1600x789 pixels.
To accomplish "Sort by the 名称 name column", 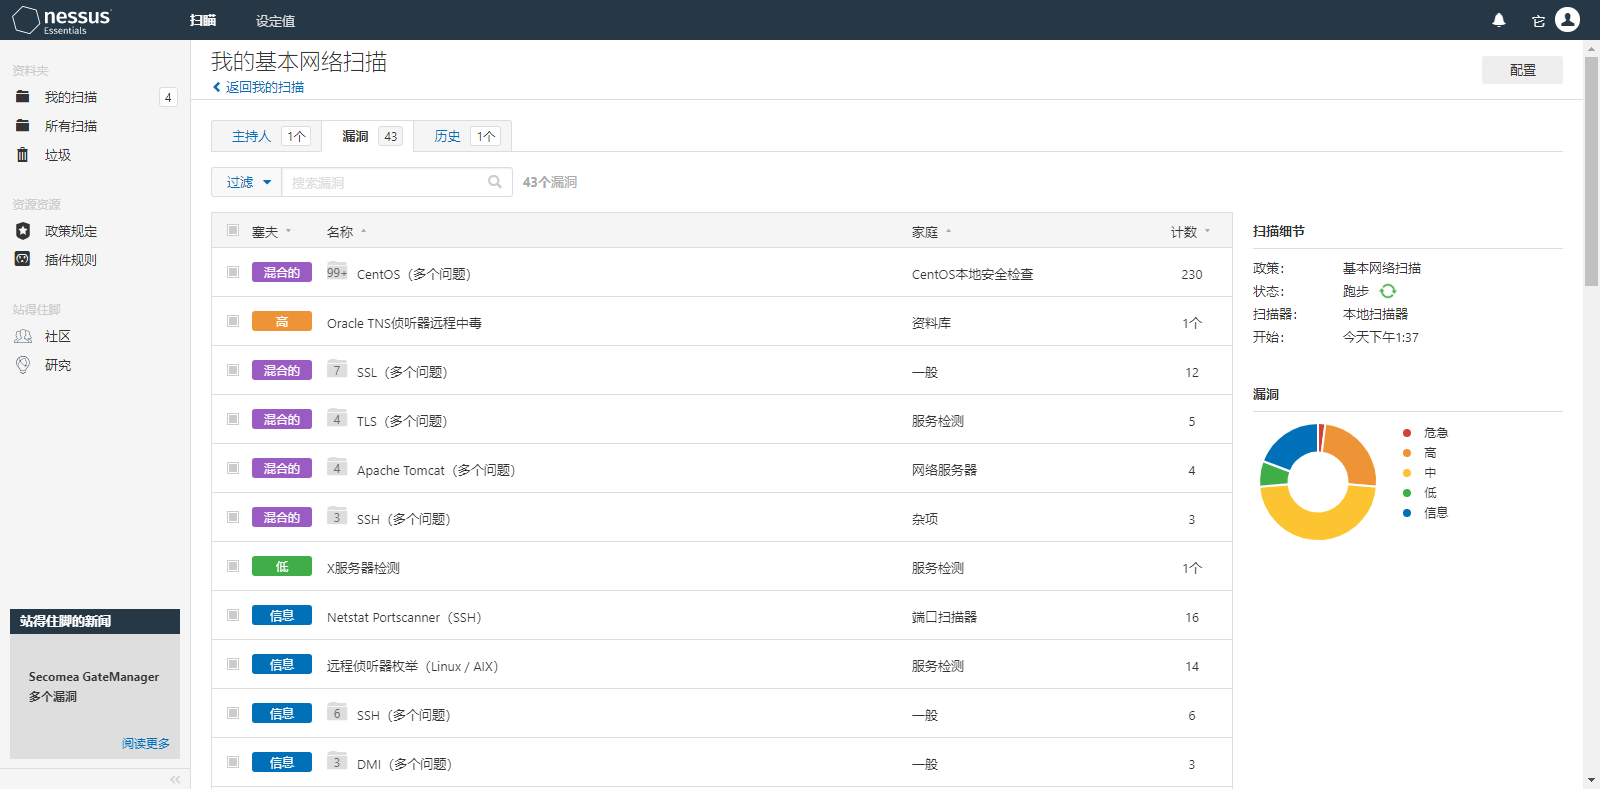I will tap(346, 232).
